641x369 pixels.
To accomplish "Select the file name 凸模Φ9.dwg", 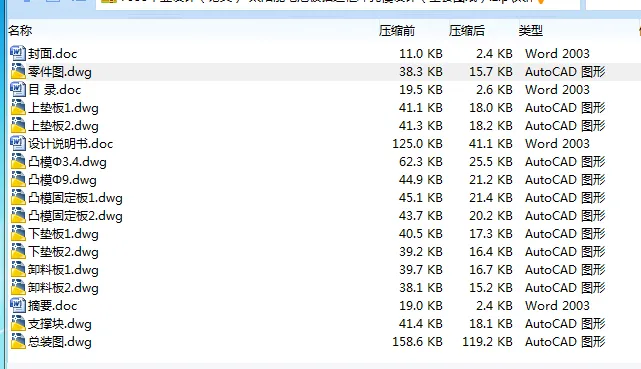I will 62,179.
